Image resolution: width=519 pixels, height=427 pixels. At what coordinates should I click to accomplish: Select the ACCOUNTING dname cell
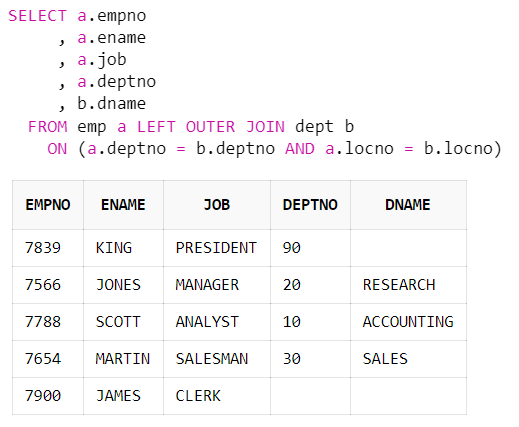point(408,322)
